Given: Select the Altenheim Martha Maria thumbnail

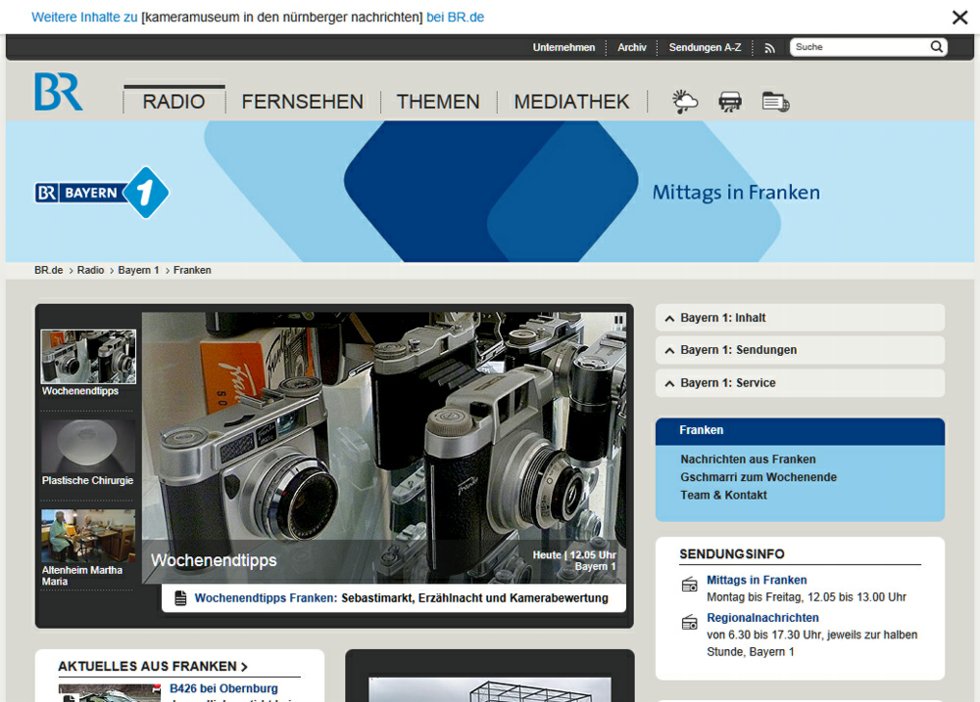Looking at the screenshot, I should pyautogui.click(x=88, y=536).
